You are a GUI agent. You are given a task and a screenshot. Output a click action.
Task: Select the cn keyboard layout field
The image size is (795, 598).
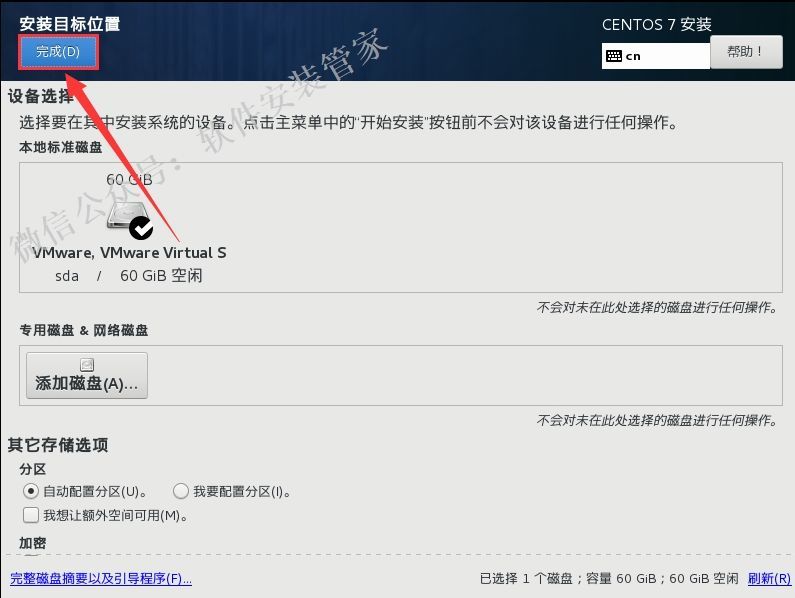[656, 56]
